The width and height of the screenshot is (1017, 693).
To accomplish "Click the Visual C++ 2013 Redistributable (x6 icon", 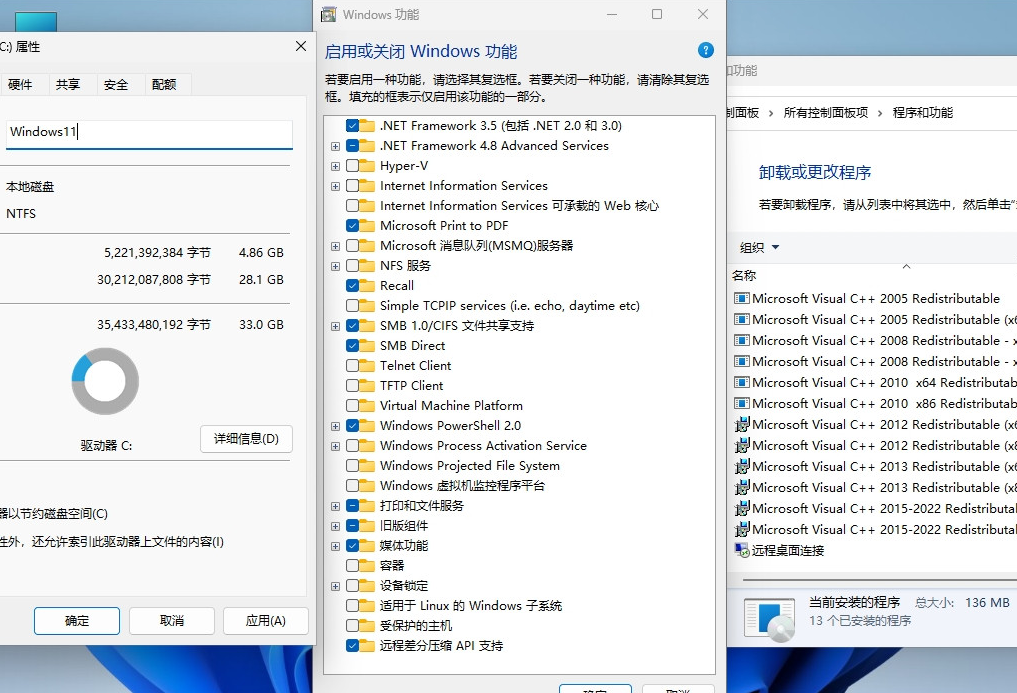I will coord(741,466).
